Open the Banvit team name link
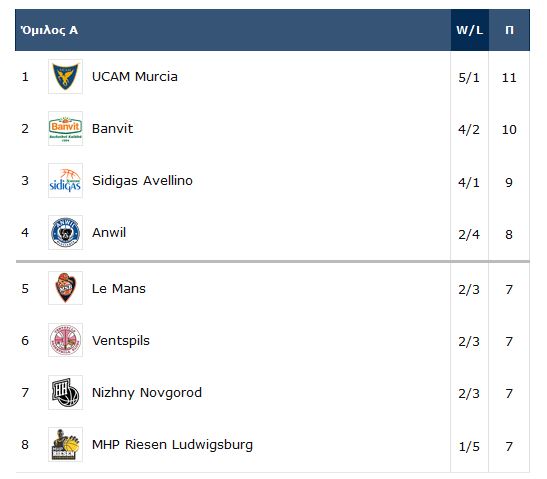This screenshot has width=547, height=479. tap(112, 128)
